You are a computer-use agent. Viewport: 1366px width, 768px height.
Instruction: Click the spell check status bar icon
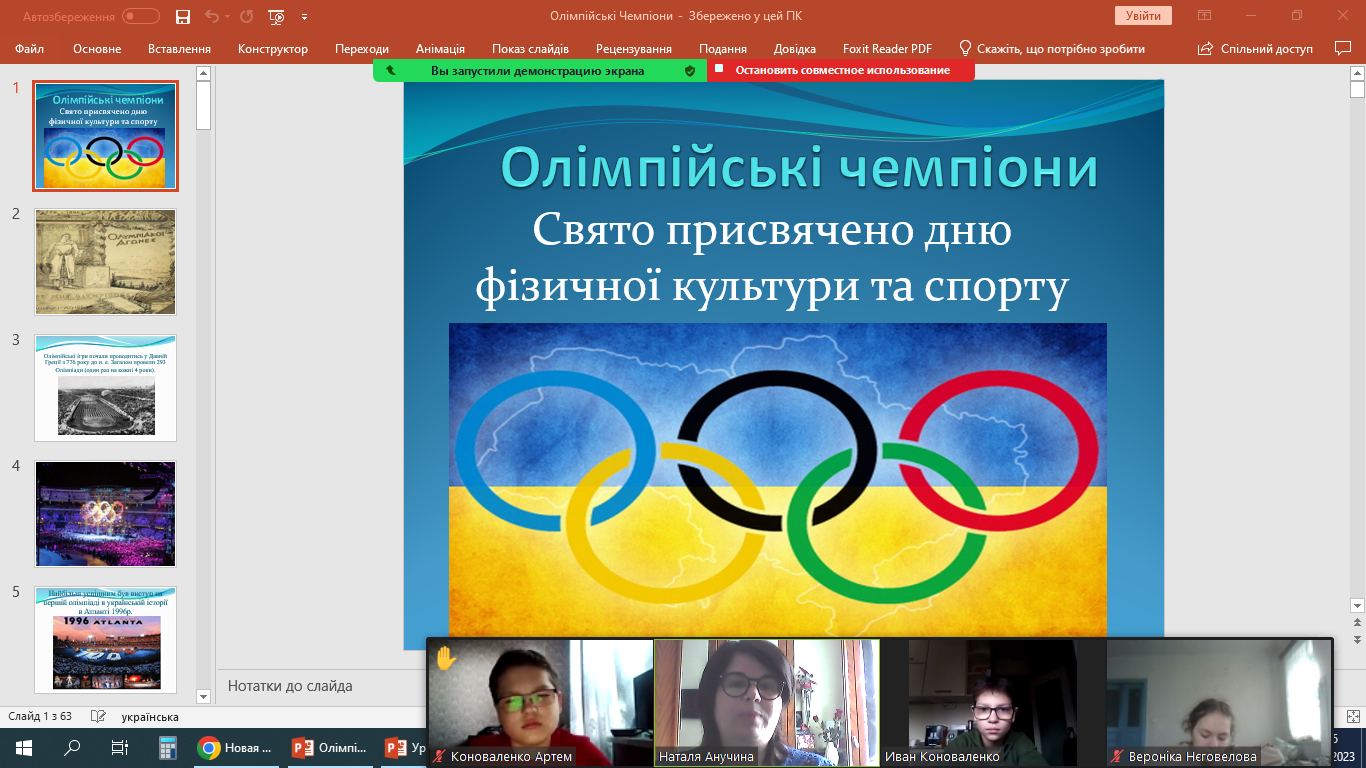coord(98,717)
